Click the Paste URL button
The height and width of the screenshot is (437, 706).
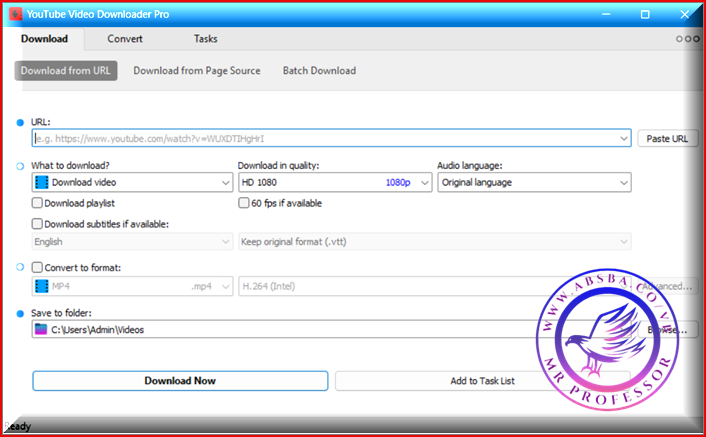pos(667,139)
